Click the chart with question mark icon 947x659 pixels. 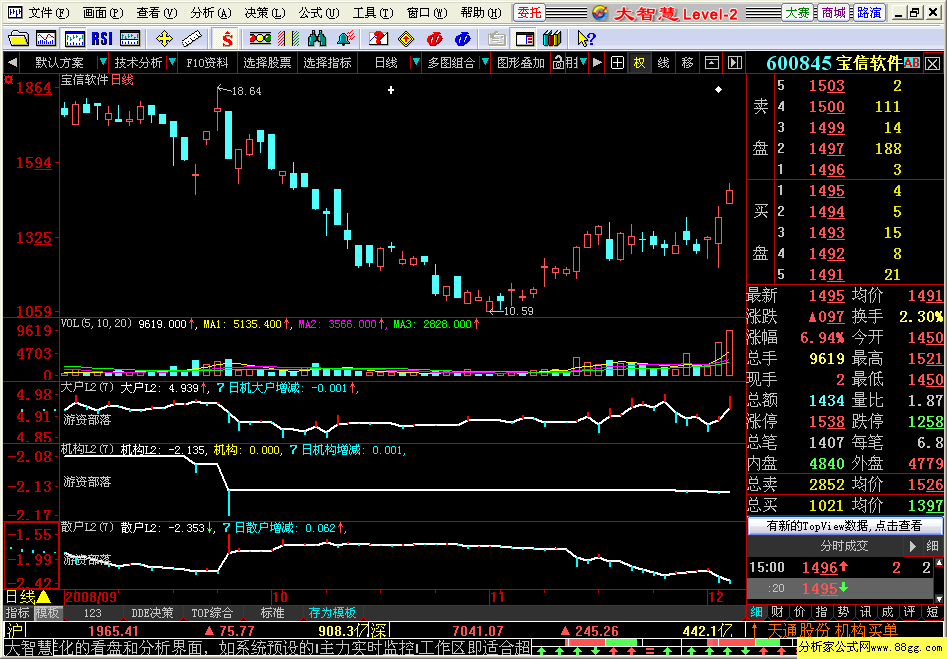tap(379, 39)
